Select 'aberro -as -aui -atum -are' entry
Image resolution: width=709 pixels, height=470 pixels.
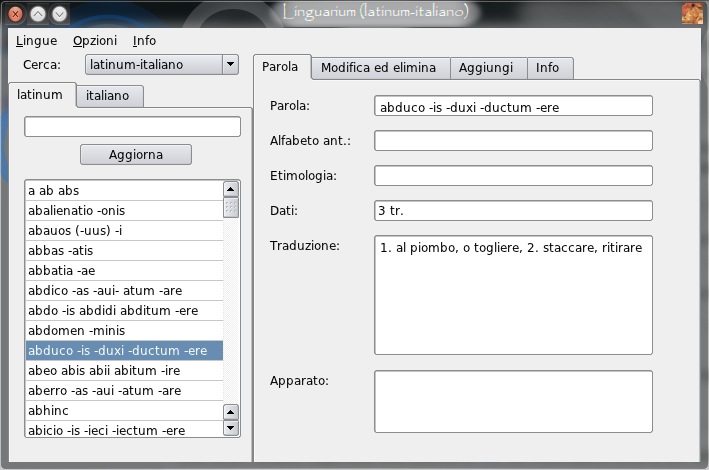124,390
